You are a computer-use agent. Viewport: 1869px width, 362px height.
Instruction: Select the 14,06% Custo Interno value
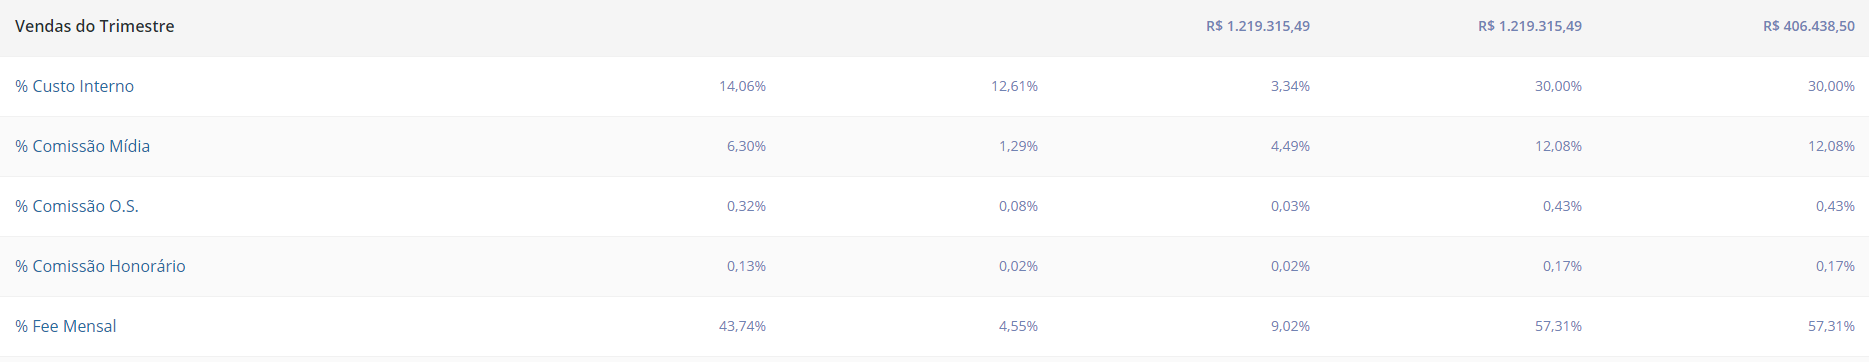[742, 86]
